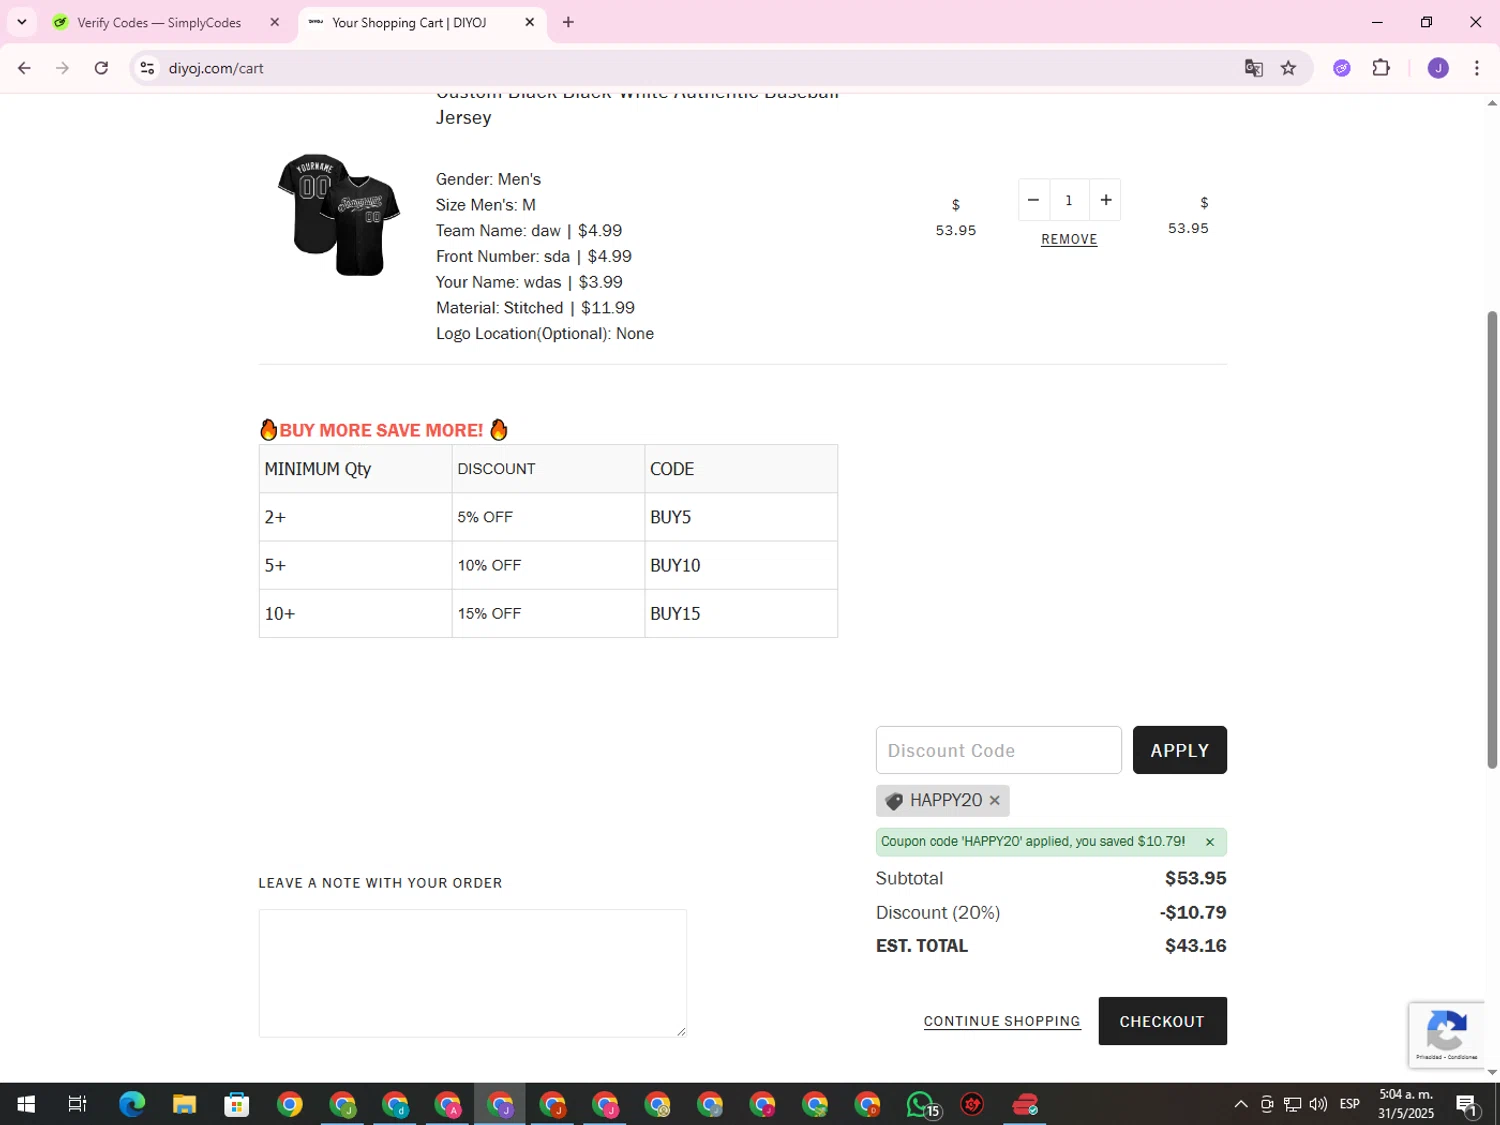The width and height of the screenshot is (1500, 1125).
Task: Select the Your Shopping Cart DIYOJ tab
Action: click(x=408, y=22)
